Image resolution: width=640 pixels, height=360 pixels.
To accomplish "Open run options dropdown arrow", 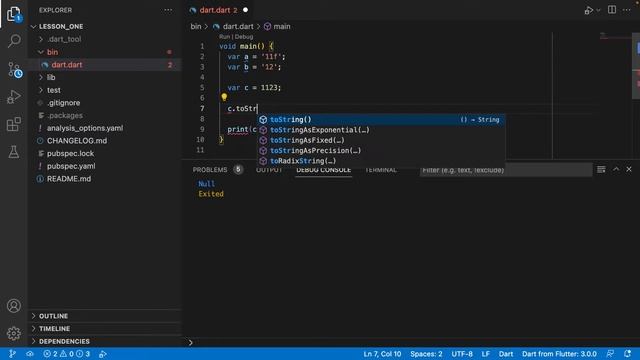I will click(598, 10).
